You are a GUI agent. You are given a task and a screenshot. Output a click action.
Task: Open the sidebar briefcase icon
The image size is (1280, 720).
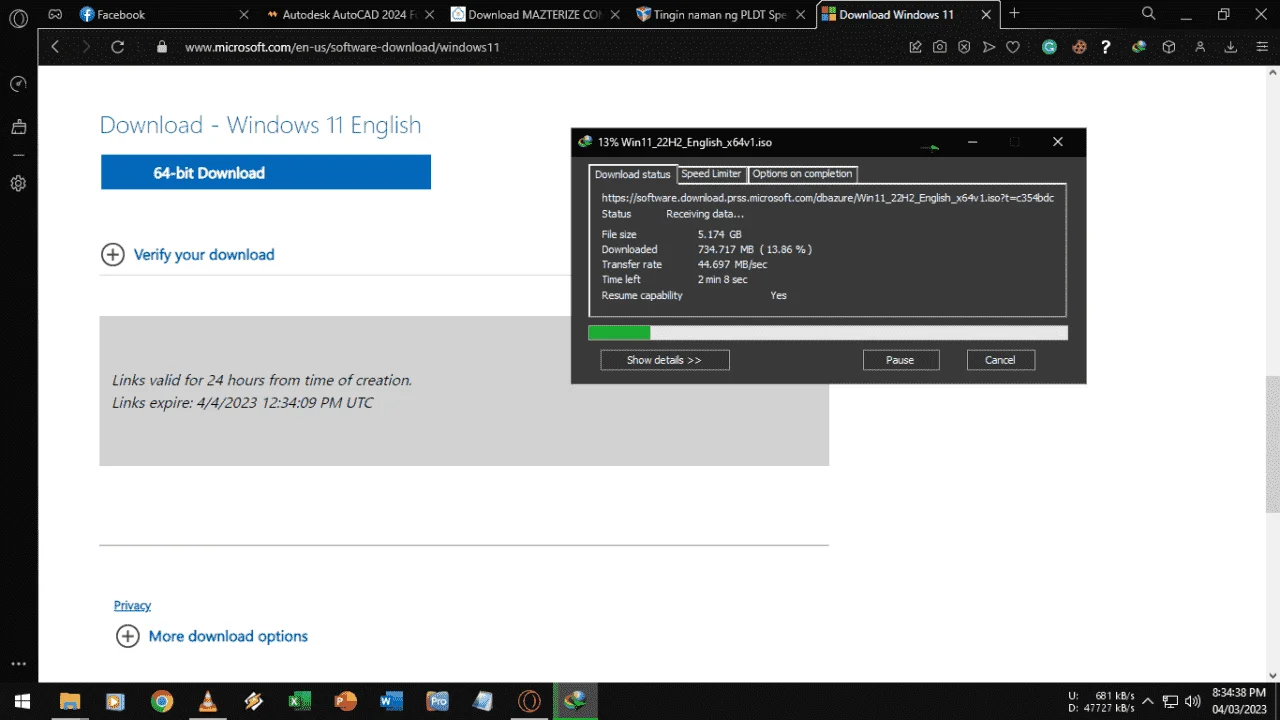tap(18, 127)
